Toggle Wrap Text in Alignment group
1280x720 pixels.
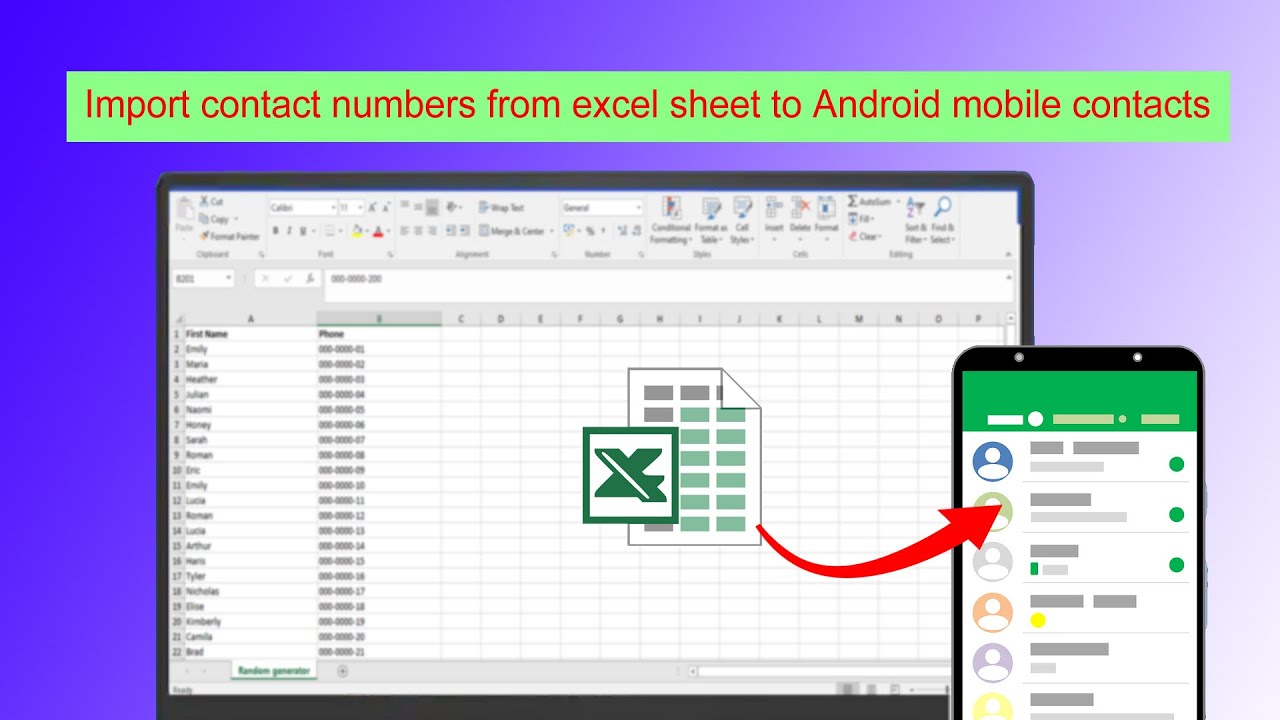pos(501,208)
